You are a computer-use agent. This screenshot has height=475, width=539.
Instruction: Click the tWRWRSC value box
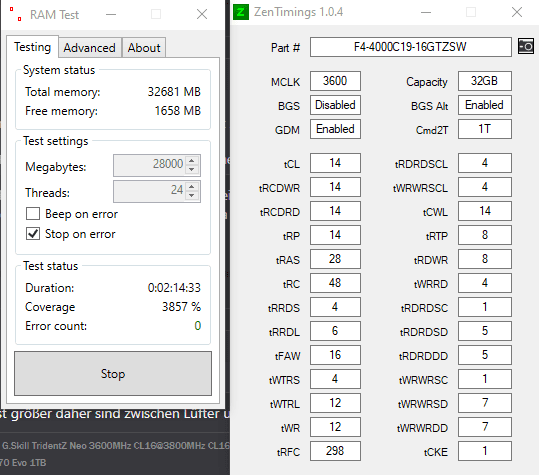(484, 379)
